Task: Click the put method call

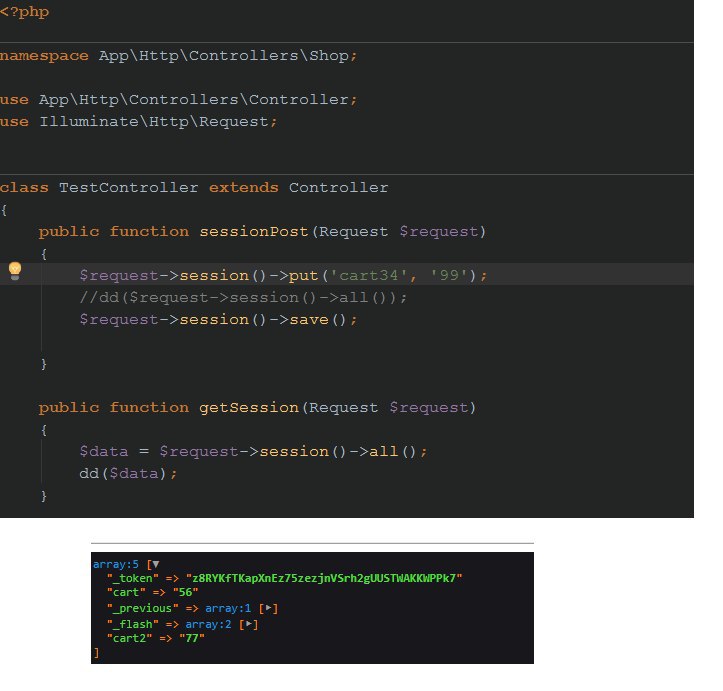Action: coord(303,275)
